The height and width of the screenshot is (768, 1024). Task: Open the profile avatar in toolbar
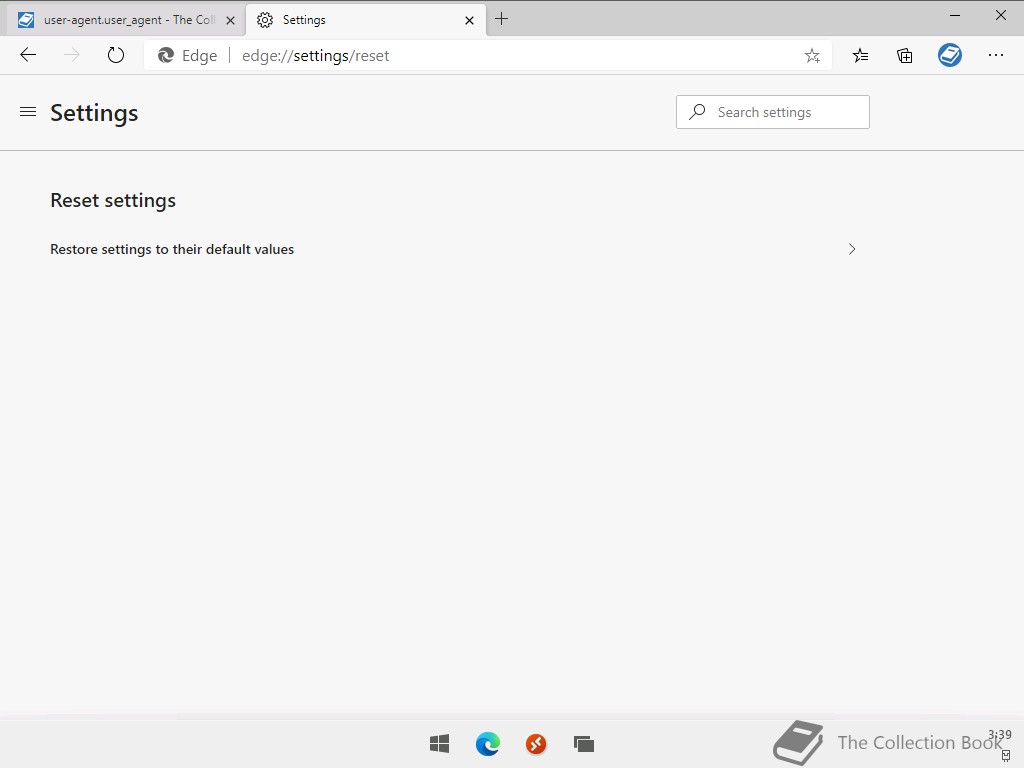coord(950,55)
